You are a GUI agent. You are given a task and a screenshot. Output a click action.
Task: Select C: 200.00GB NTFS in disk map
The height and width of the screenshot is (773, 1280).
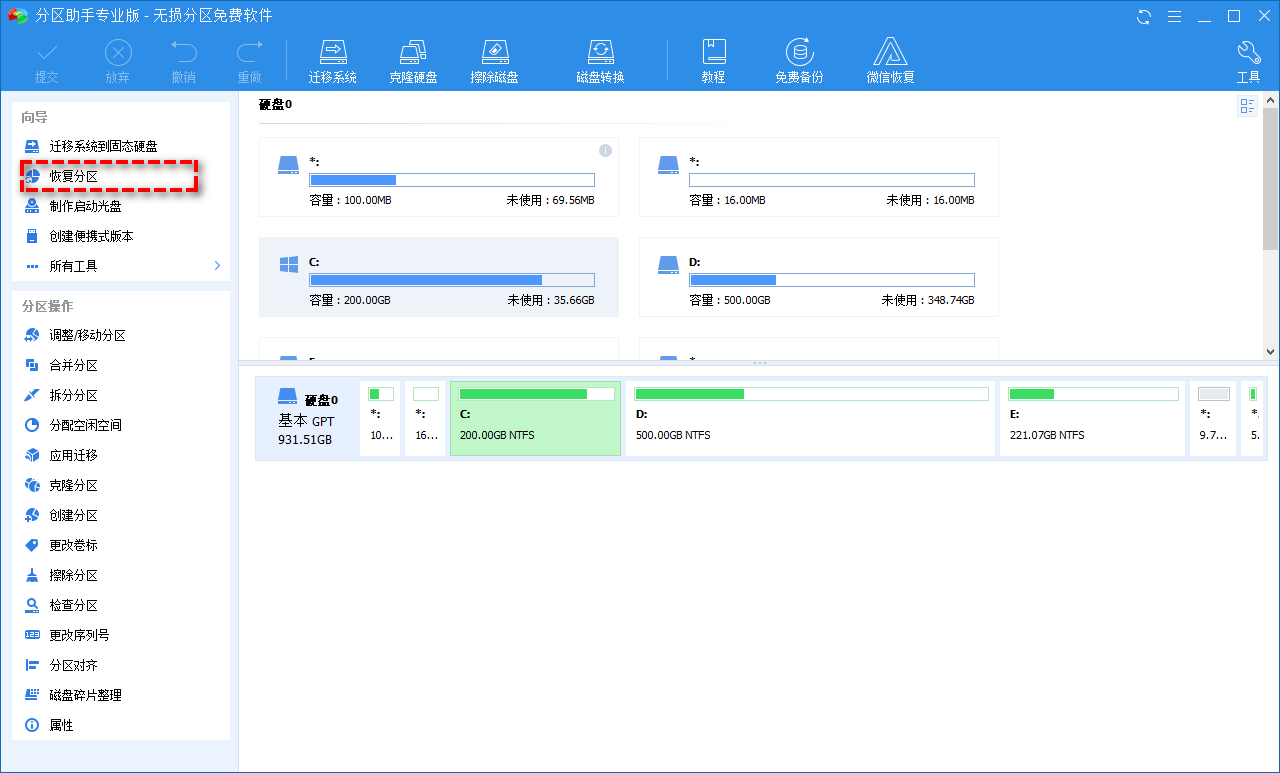(535, 418)
